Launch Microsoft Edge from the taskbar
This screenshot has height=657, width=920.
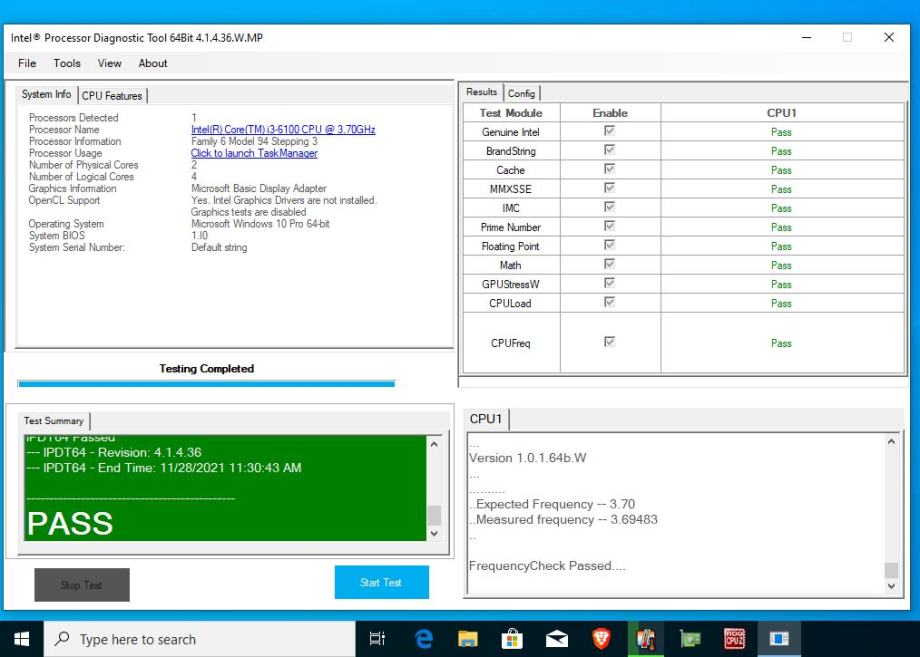tap(424, 638)
